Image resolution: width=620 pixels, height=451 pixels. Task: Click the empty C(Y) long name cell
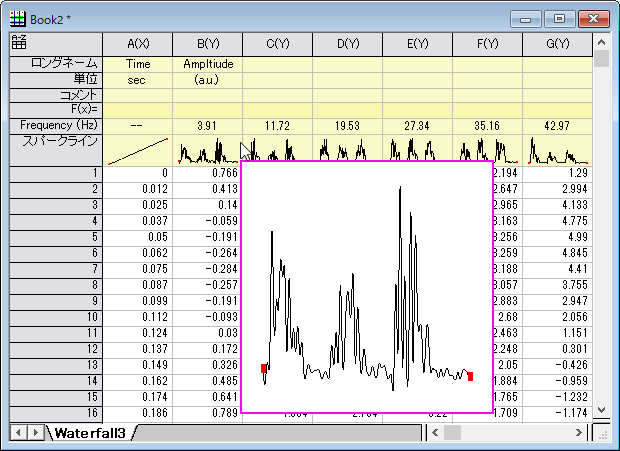click(278, 64)
